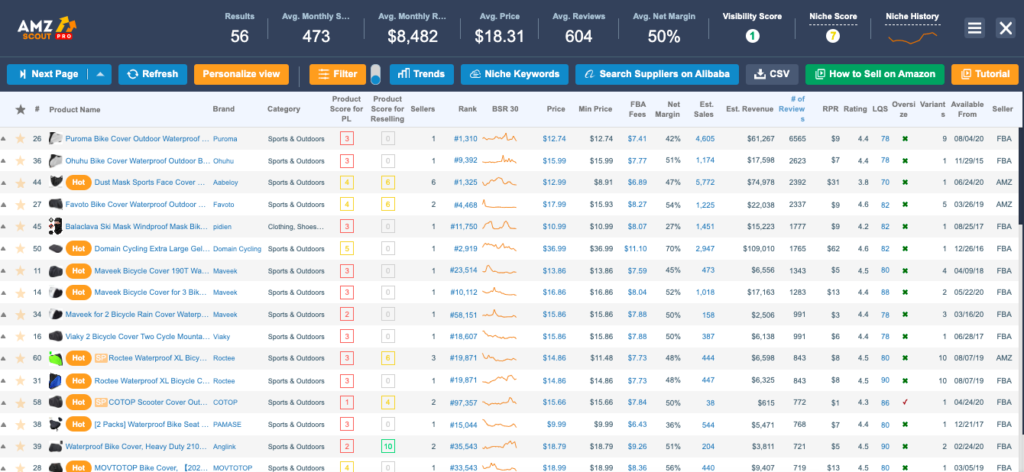1024x472 pixels.
Task: Favorite the Anglink Waterproof Bike Cover star
Action: pyautogui.click(x=20, y=447)
